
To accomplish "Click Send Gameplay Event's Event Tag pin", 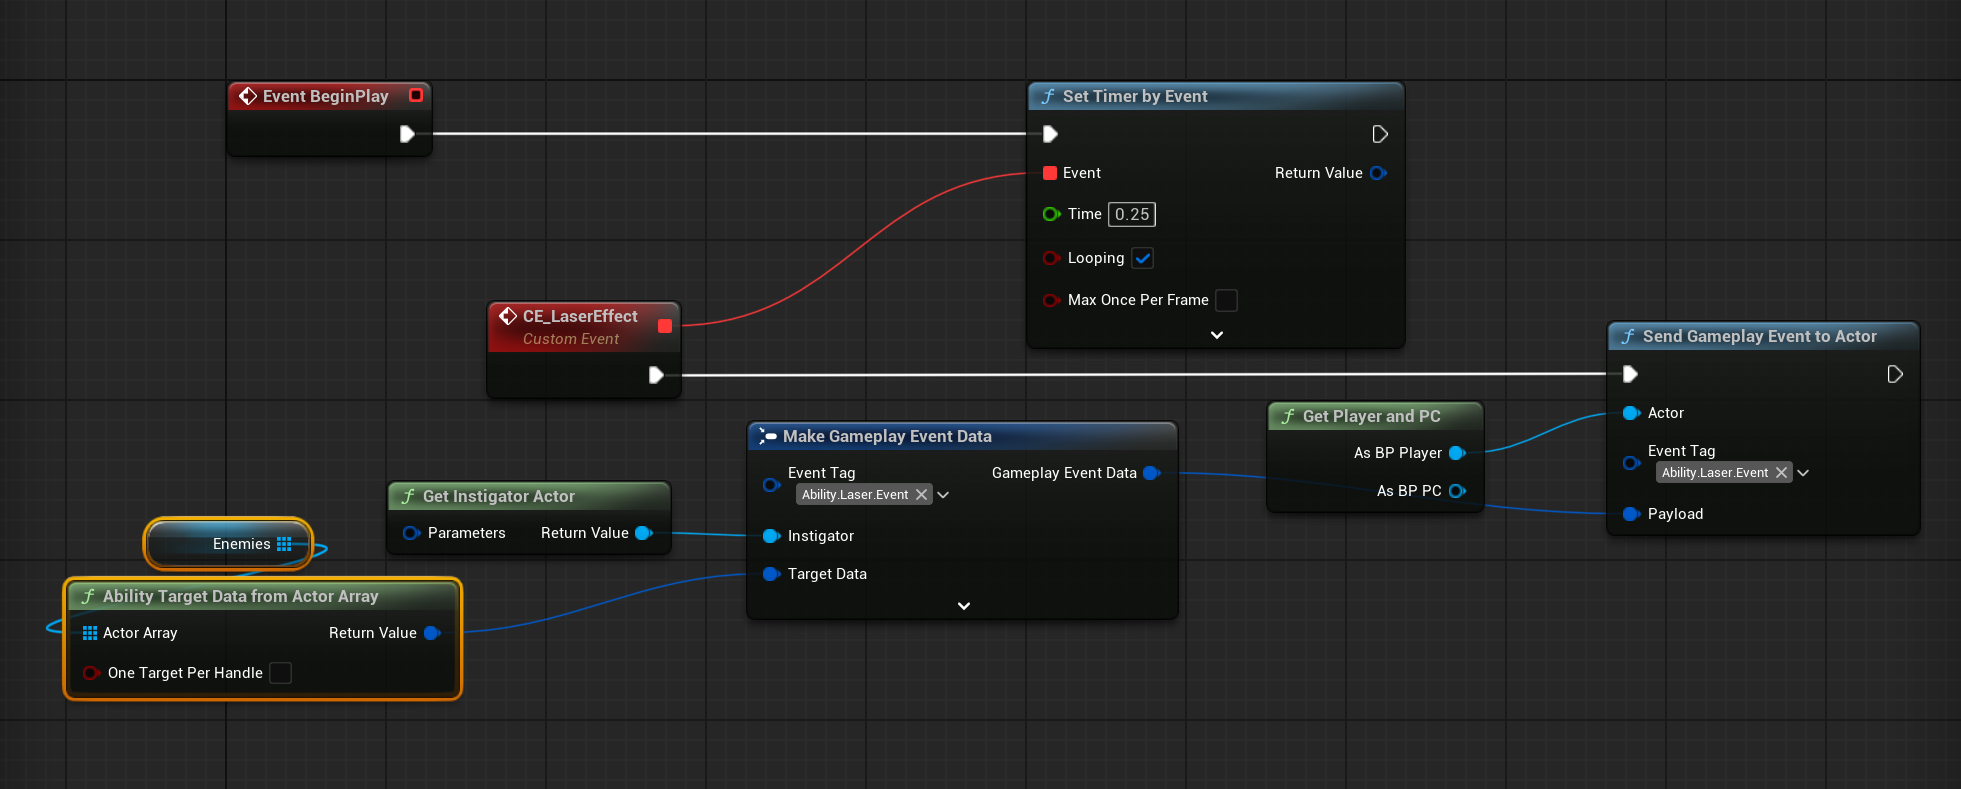I will (x=1631, y=463).
